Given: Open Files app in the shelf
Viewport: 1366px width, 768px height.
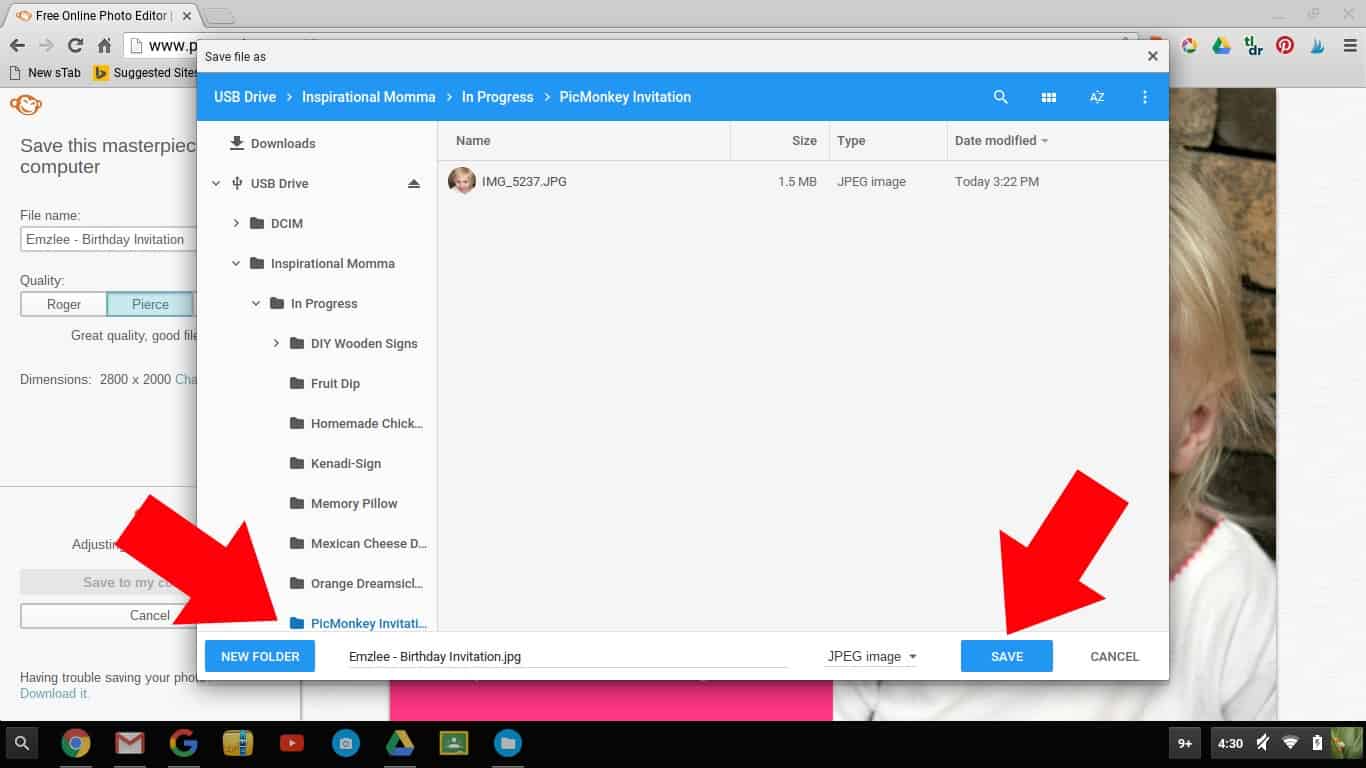Looking at the screenshot, I should coord(507,743).
